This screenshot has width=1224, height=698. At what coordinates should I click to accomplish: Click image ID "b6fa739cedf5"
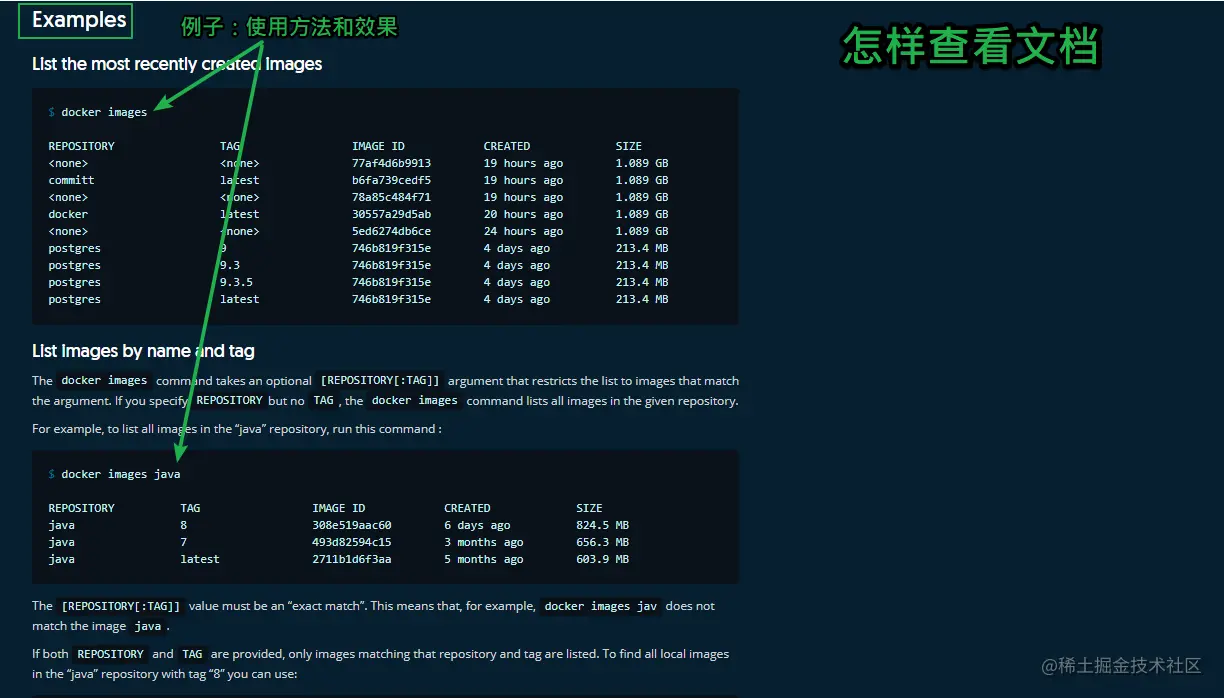click(x=391, y=180)
